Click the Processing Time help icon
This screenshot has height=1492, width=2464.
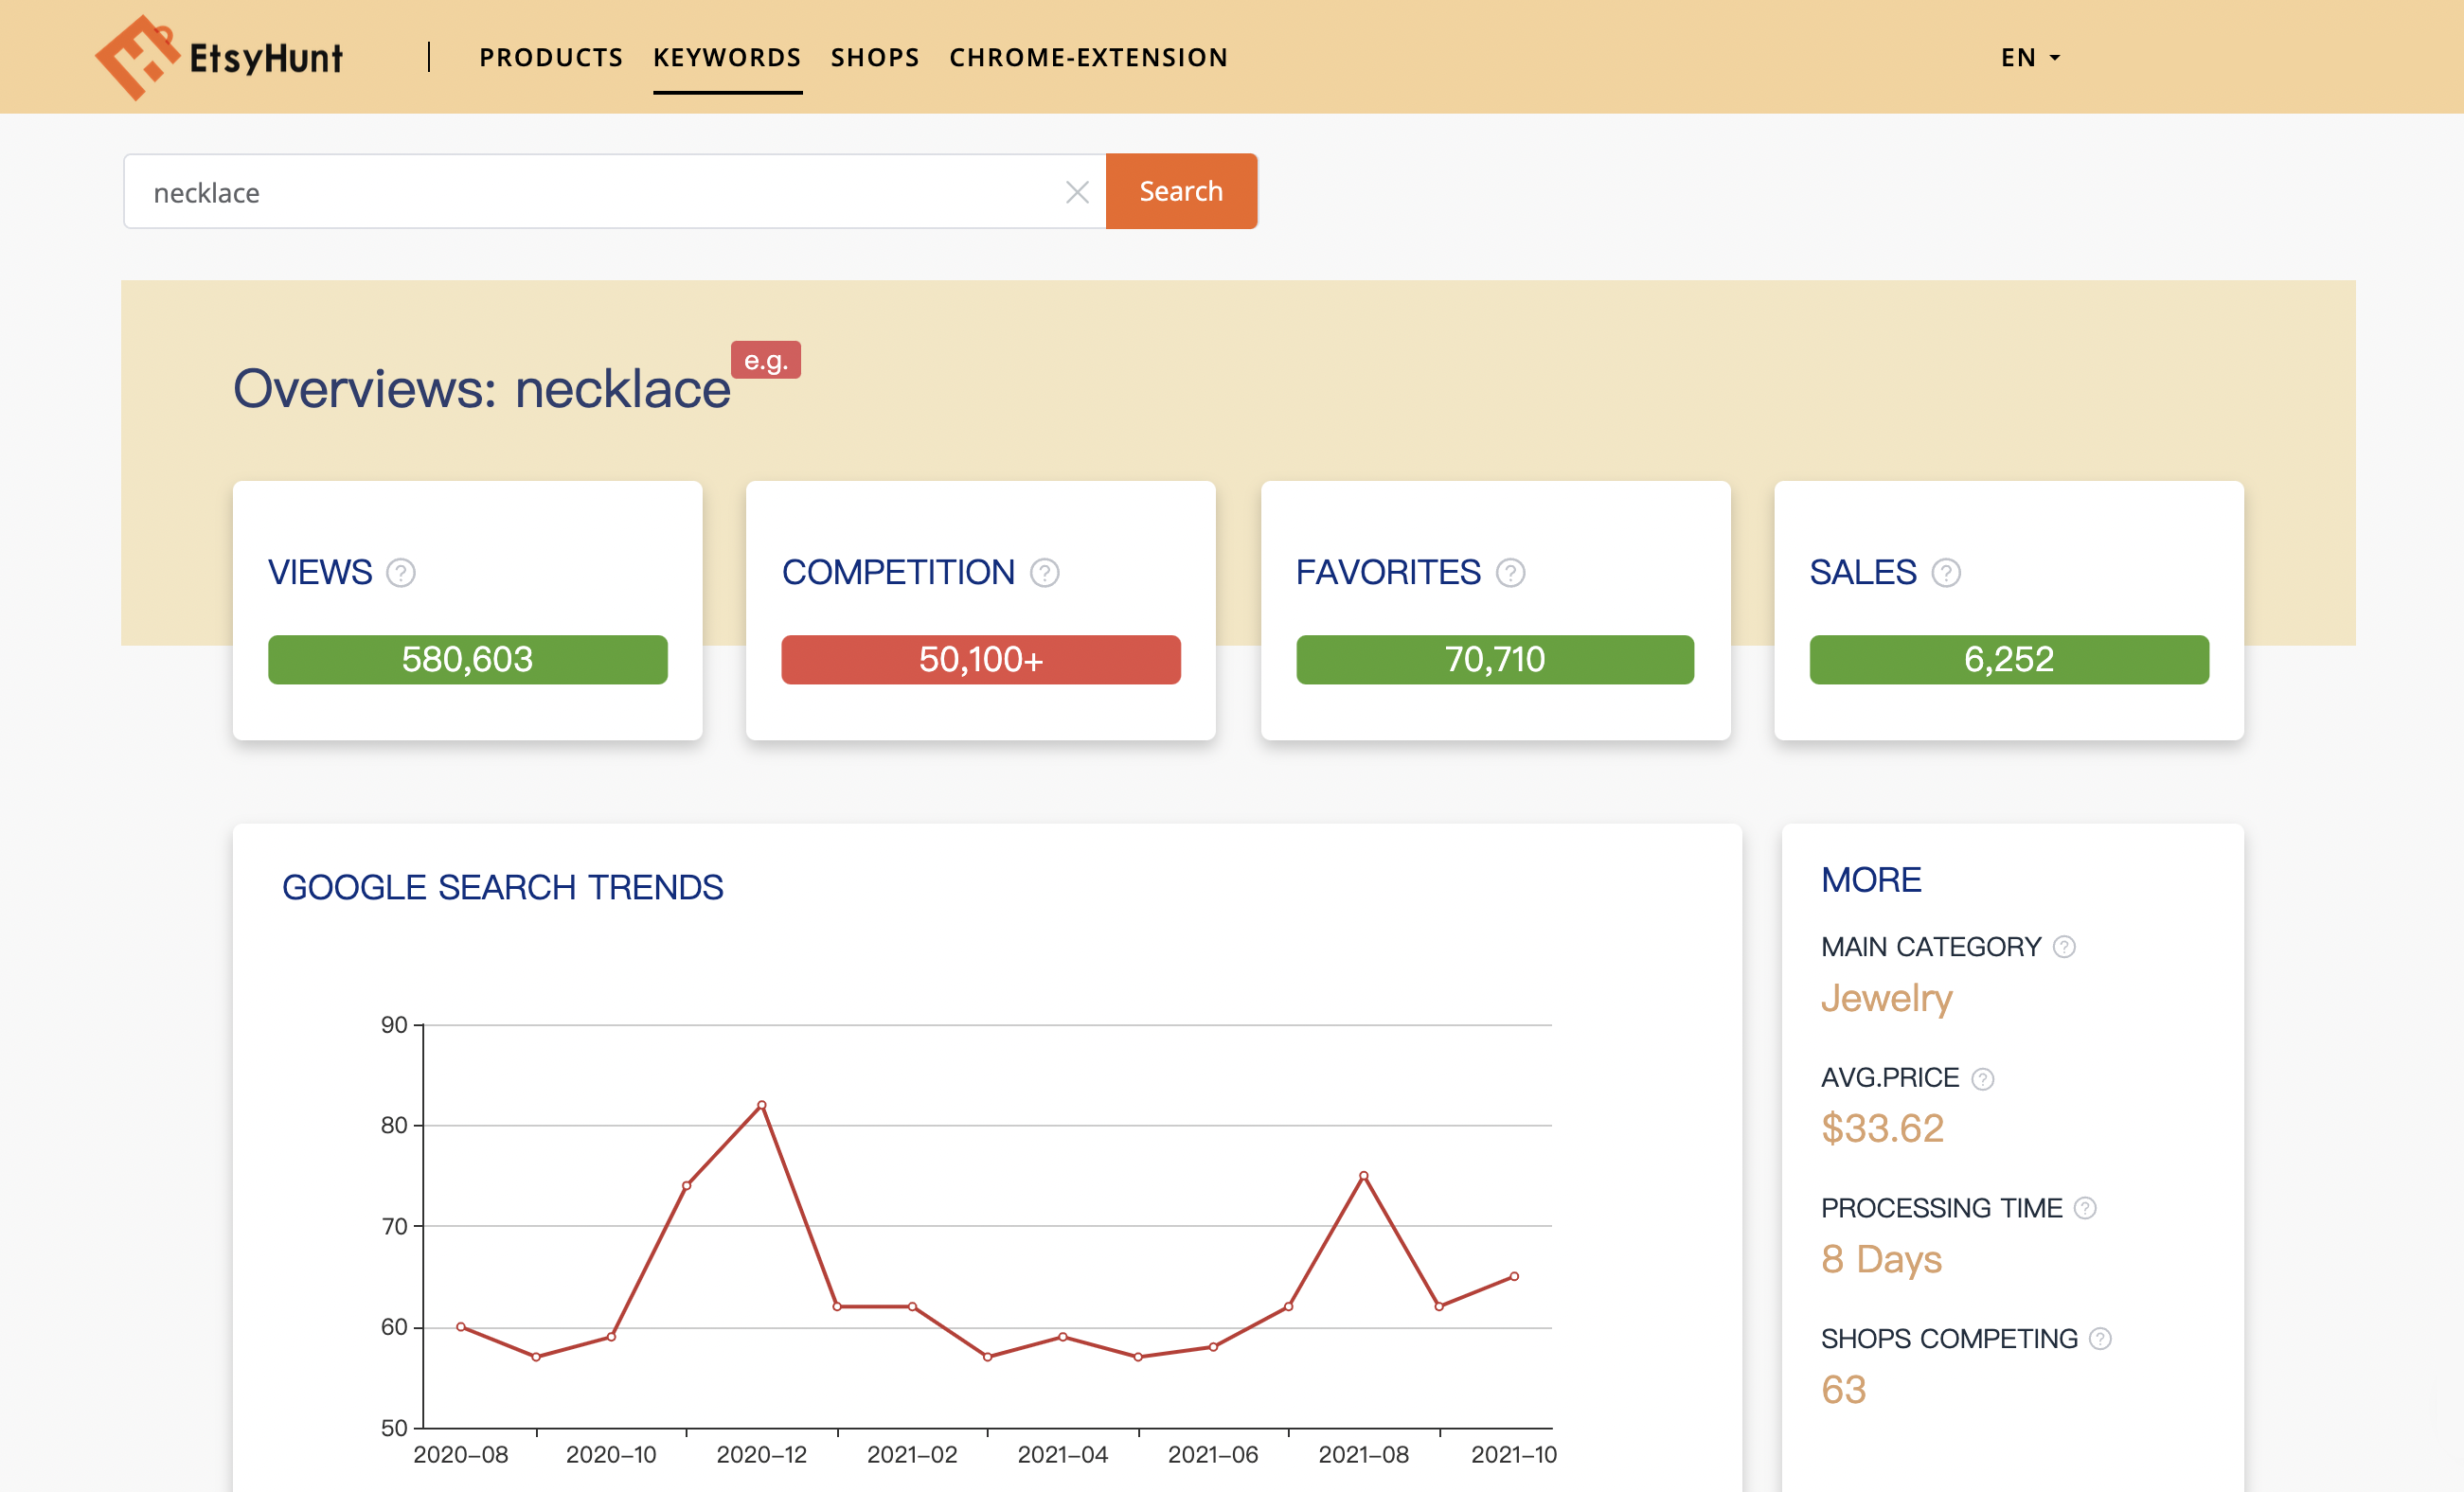click(x=2086, y=1208)
